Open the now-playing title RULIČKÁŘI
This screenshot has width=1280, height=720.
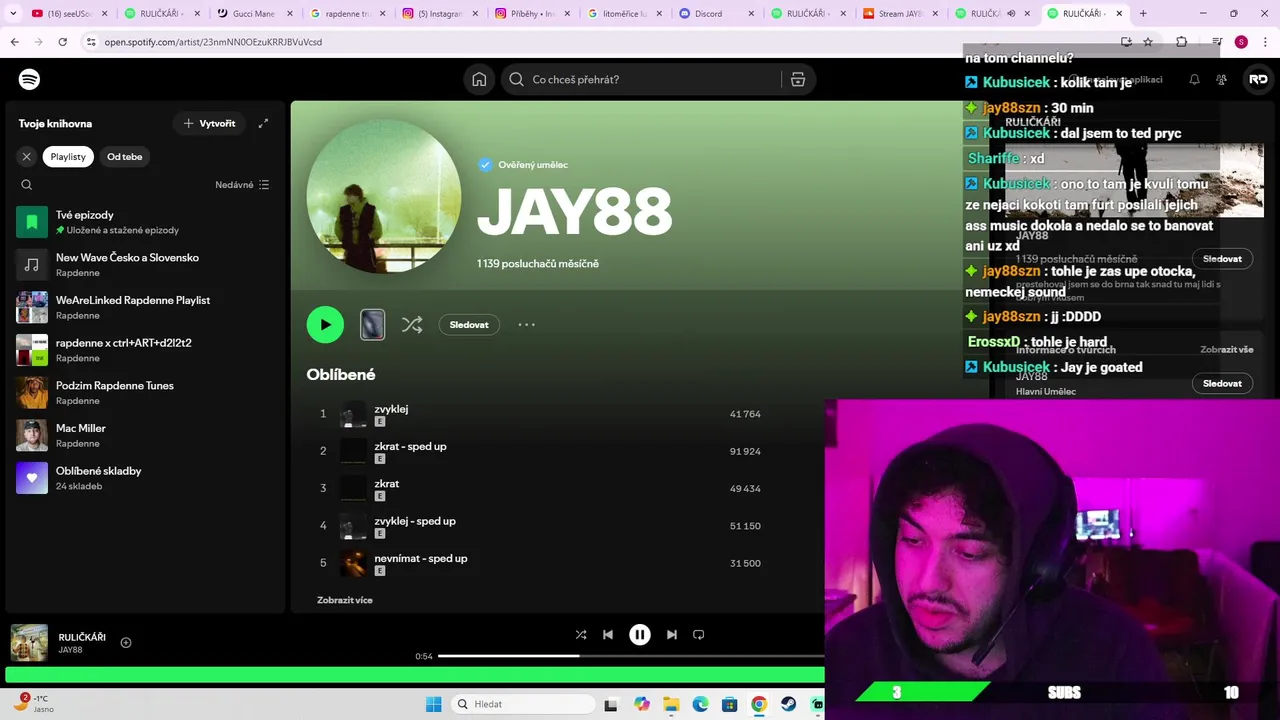82,637
